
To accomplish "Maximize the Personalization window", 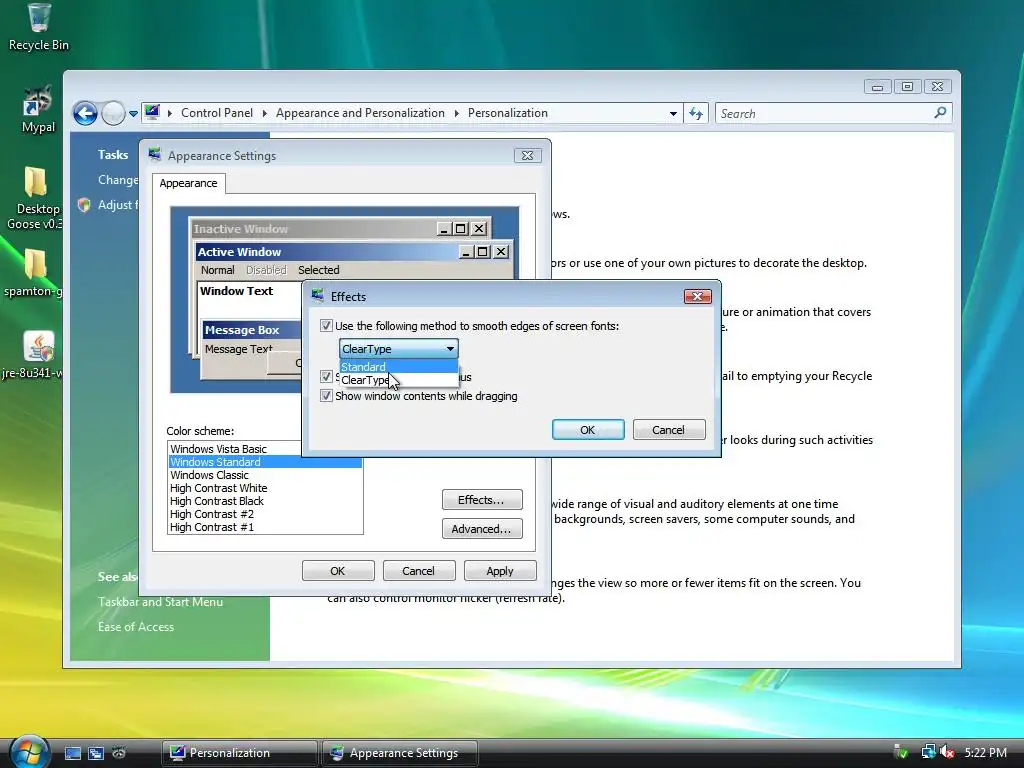I will [x=907, y=86].
